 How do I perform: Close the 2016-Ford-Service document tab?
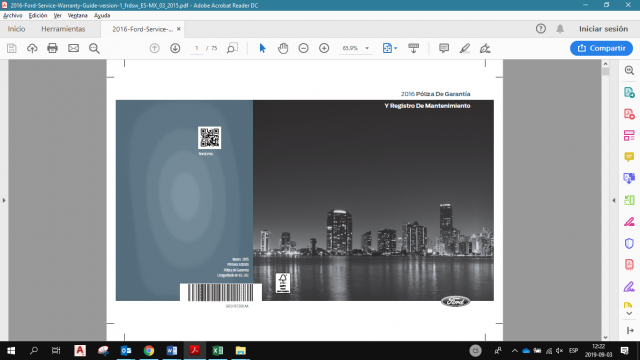178,29
